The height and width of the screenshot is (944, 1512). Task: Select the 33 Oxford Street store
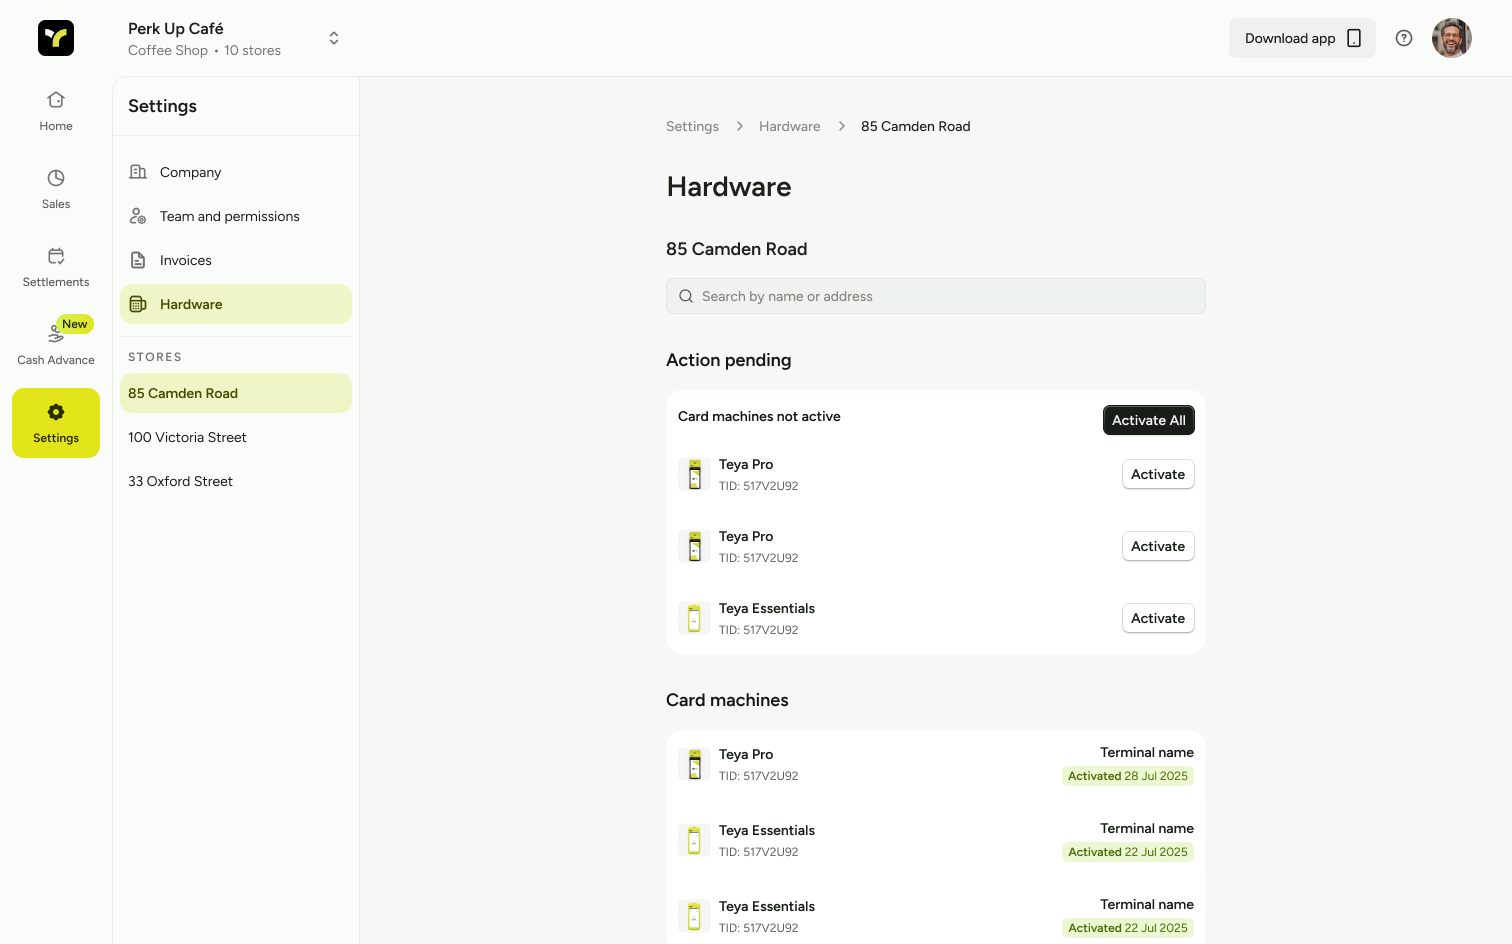180,481
